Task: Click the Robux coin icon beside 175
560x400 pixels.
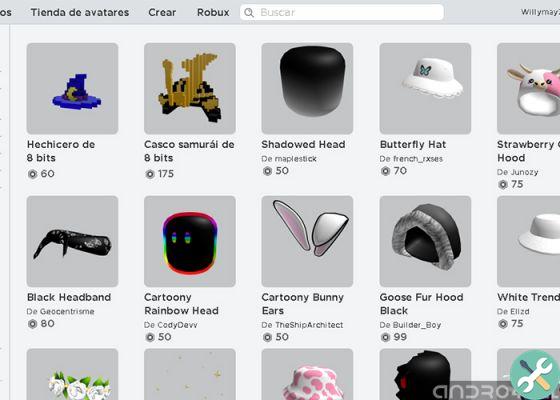Action: pyautogui.click(x=150, y=174)
